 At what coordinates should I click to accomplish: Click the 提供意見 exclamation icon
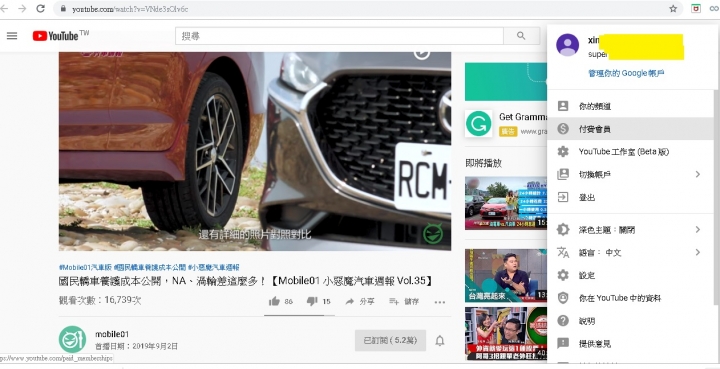point(562,343)
